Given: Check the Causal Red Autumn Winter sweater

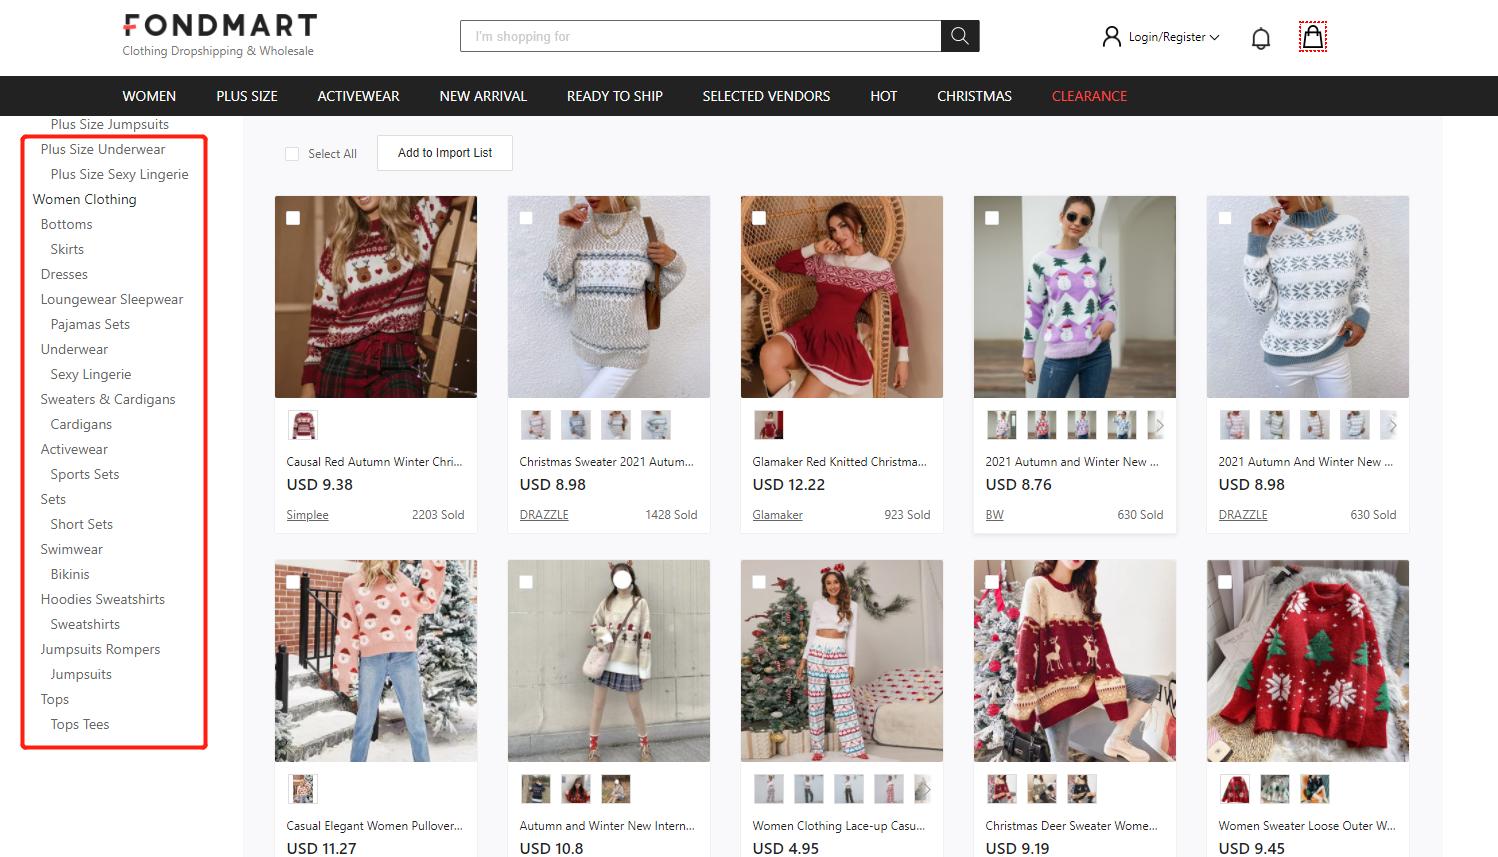Looking at the screenshot, I should [293, 218].
